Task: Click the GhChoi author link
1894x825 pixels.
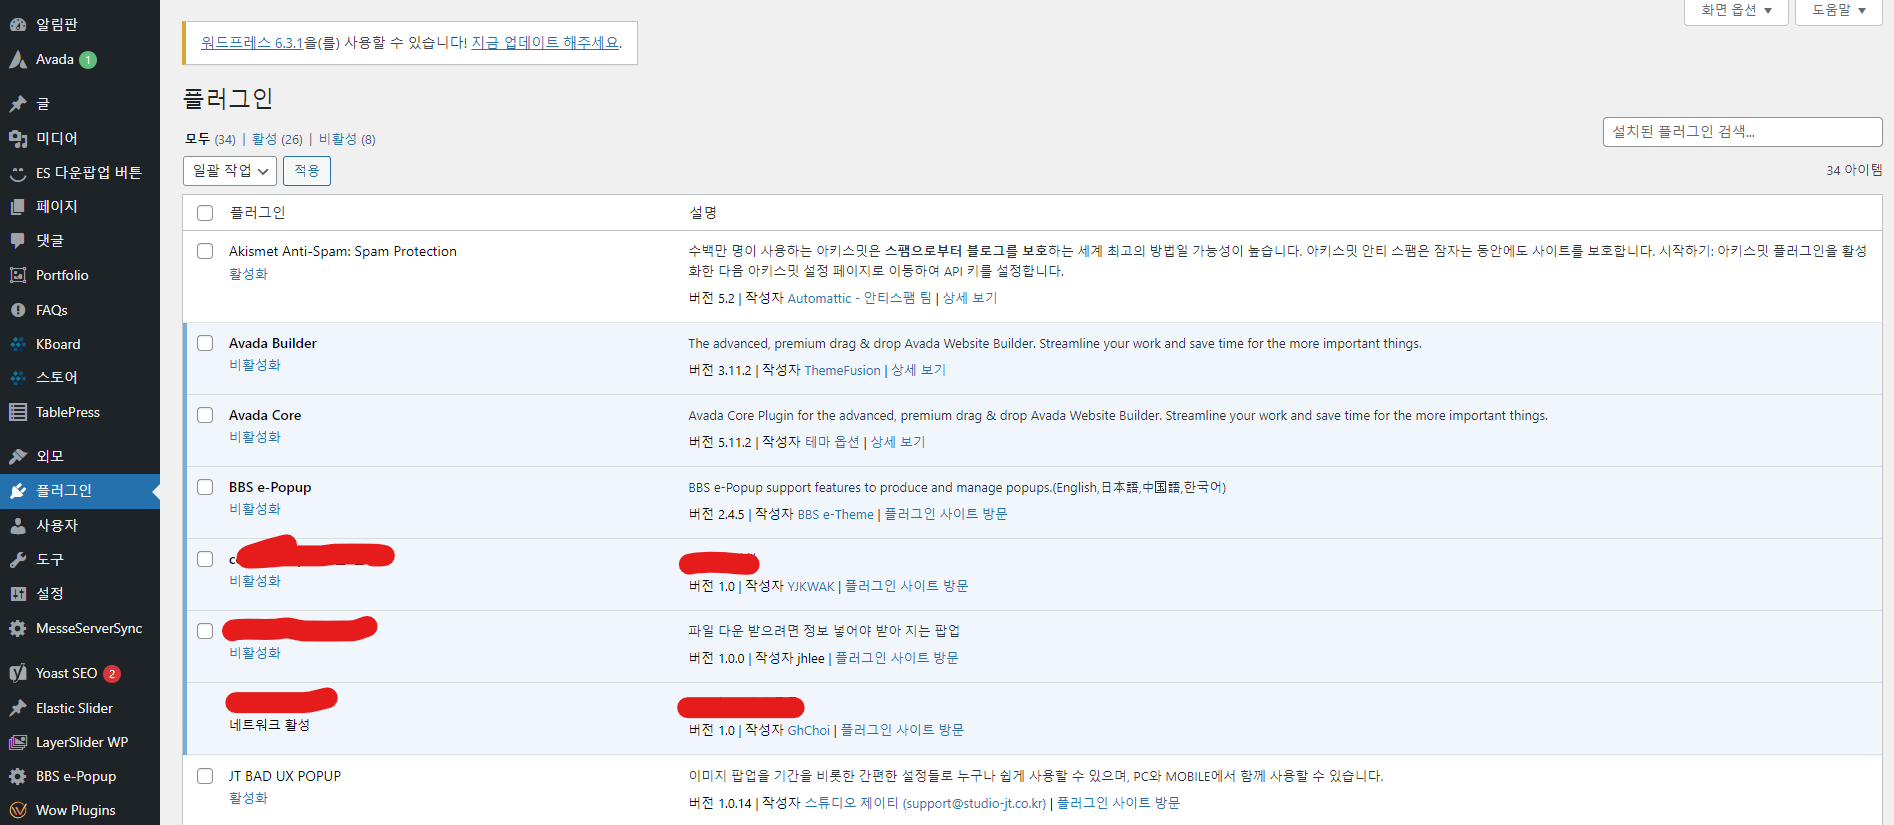Action: pyautogui.click(x=808, y=730)
